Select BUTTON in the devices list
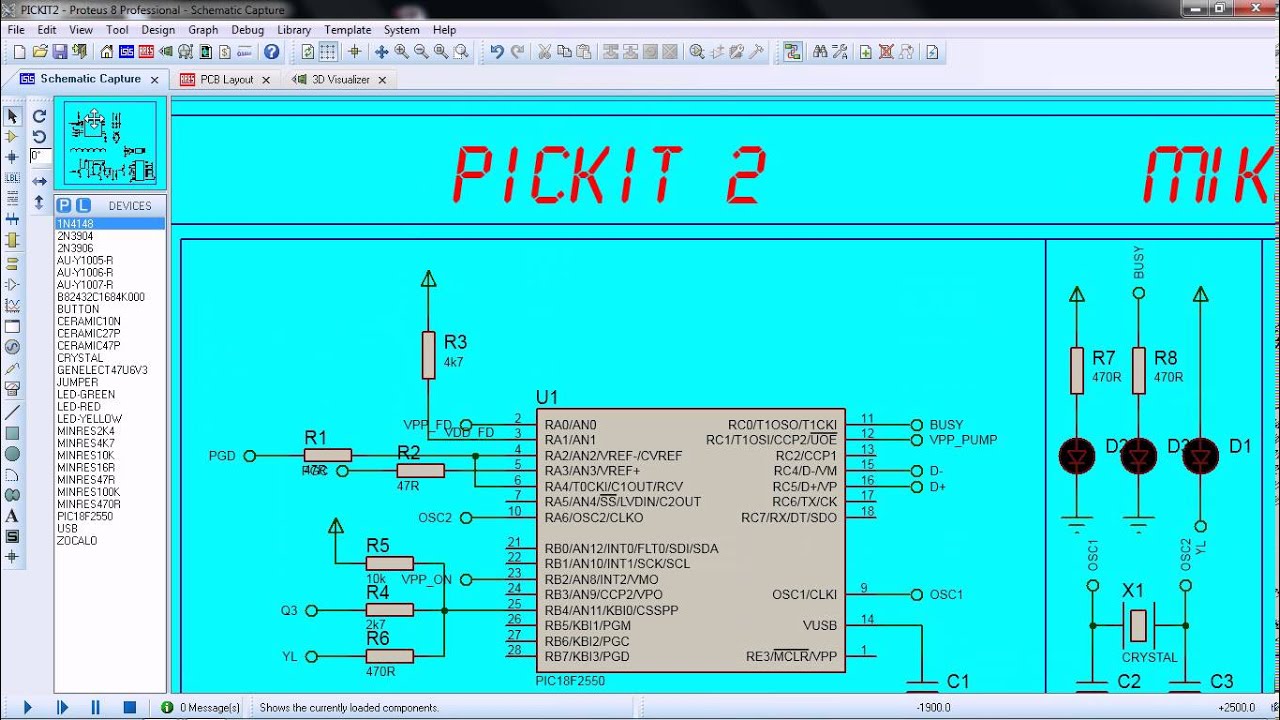The width and height of the screenshot is (1280, 720). click(110, 309)
